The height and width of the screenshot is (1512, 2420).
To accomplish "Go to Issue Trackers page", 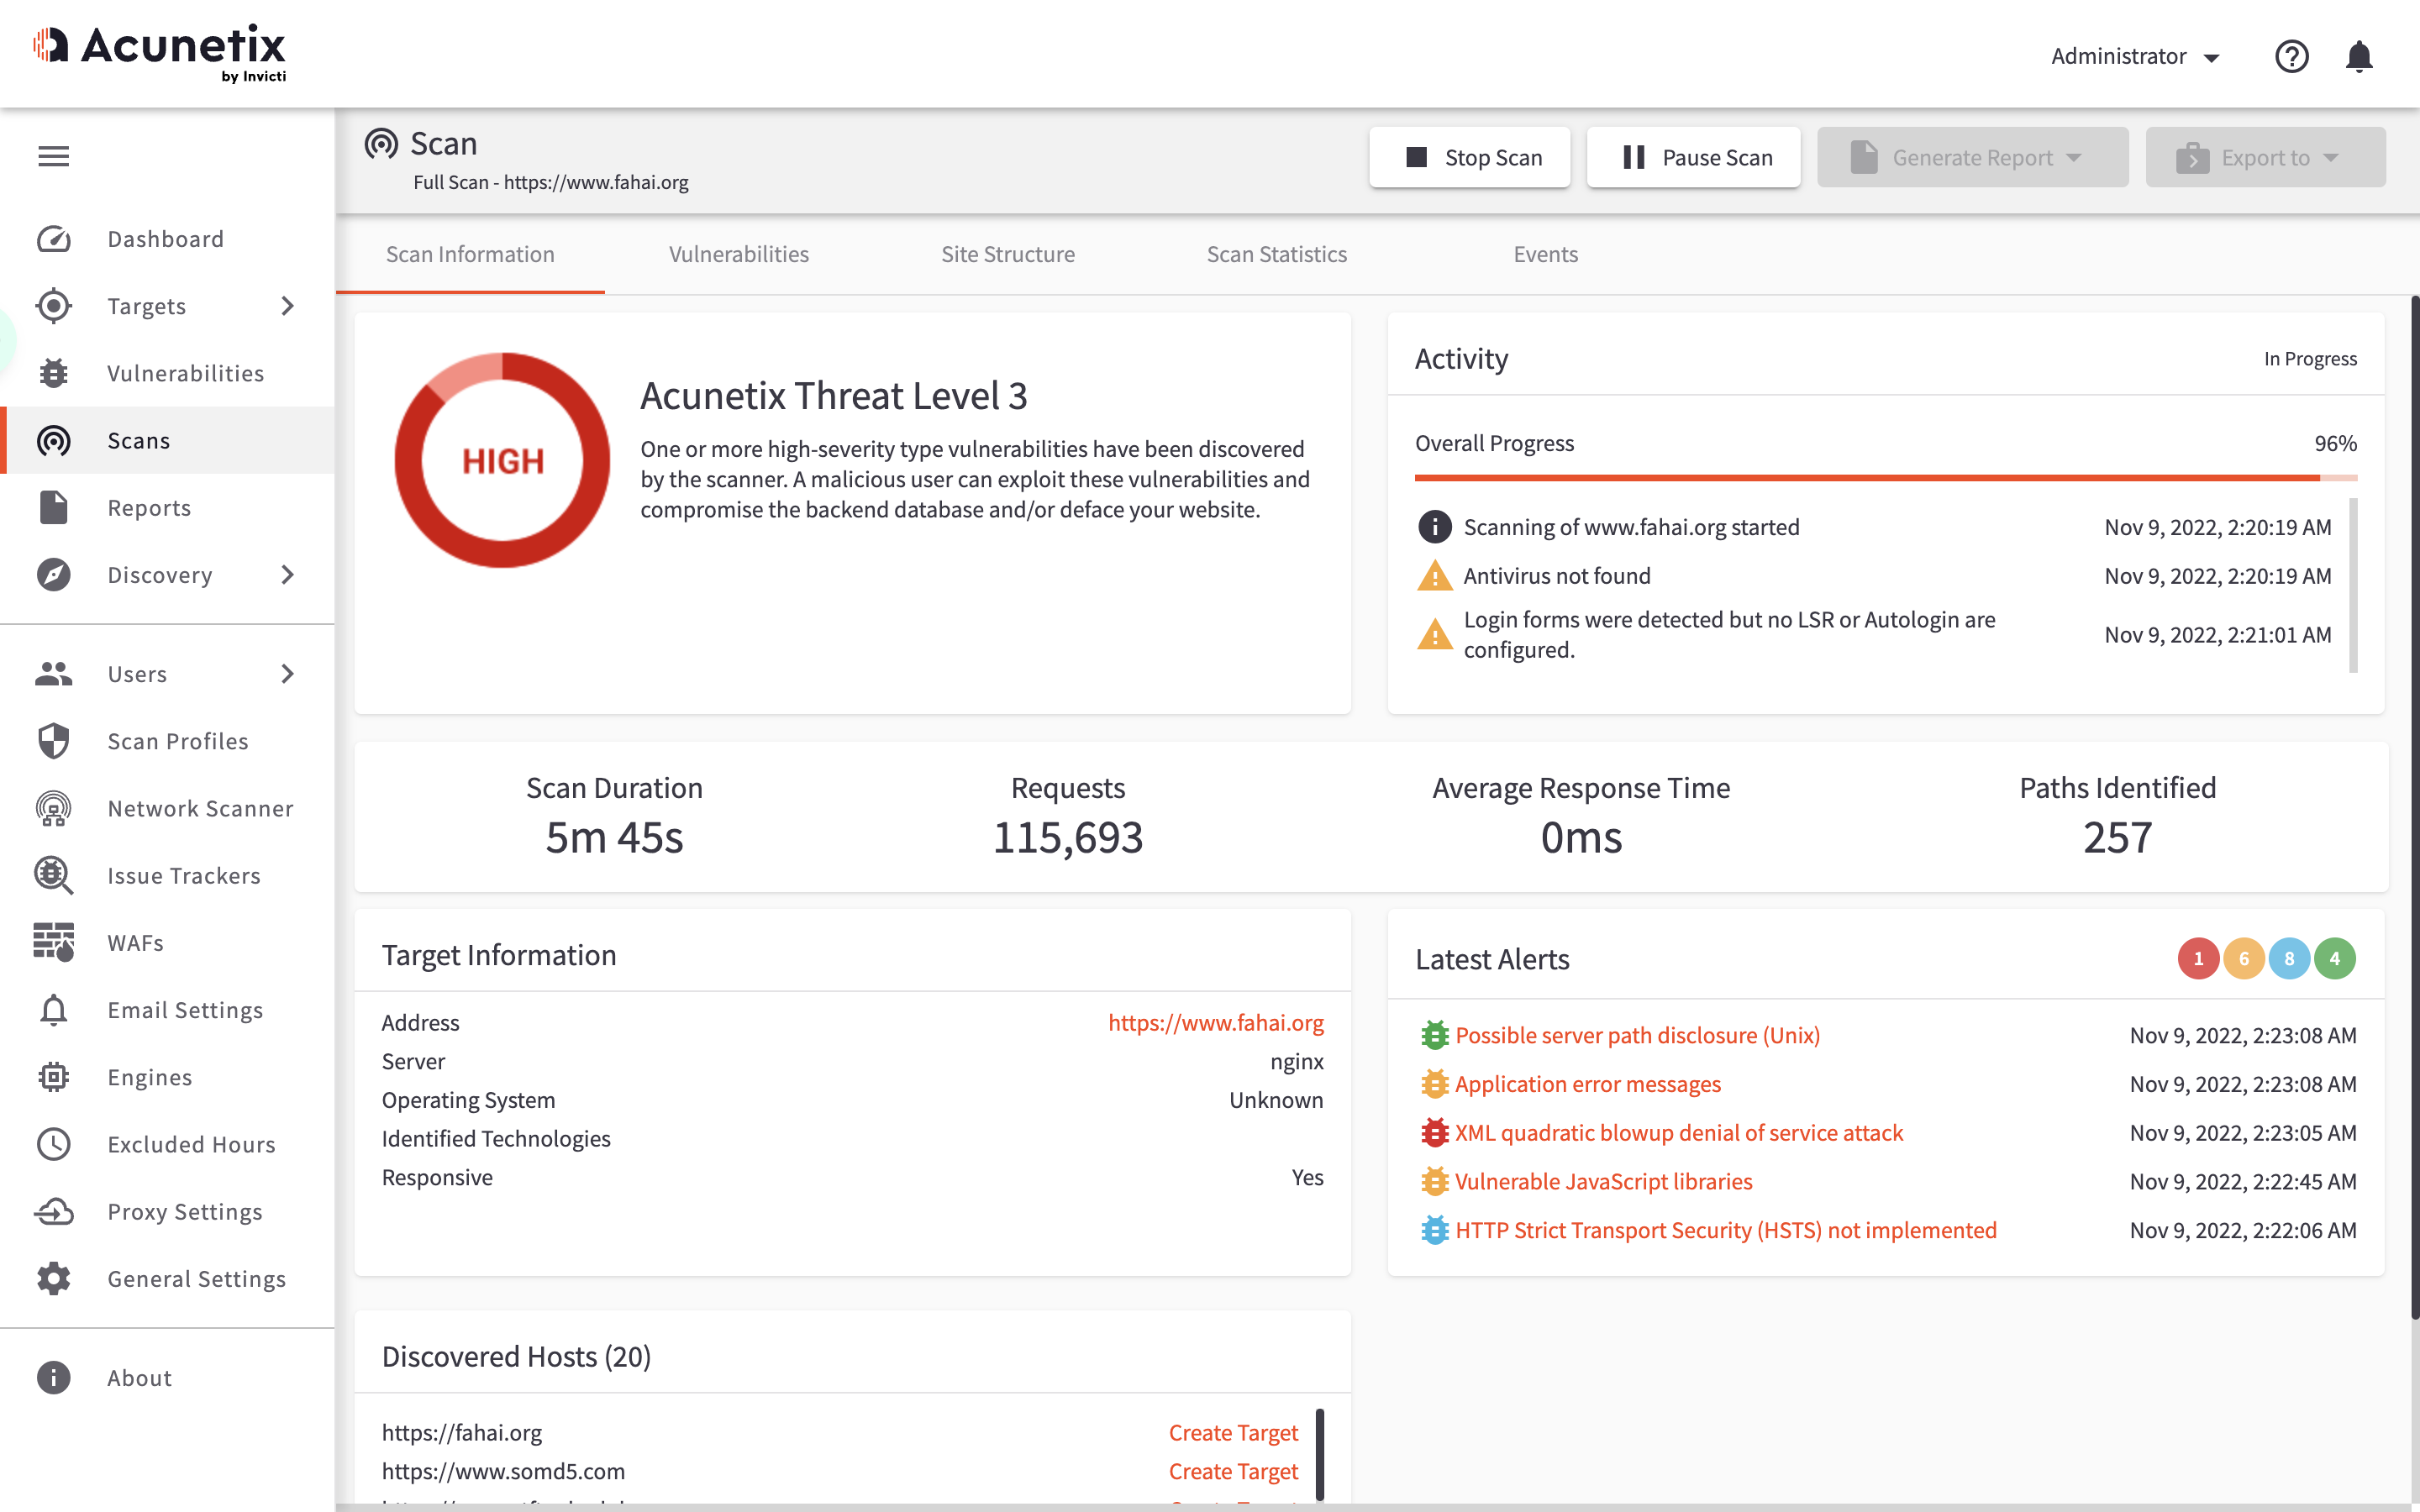I will tap(184, 875).
